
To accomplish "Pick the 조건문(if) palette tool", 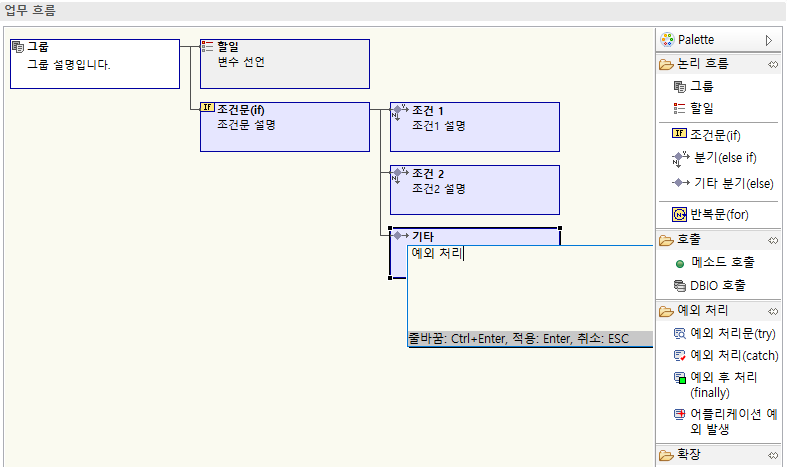I will pos(714,134).
